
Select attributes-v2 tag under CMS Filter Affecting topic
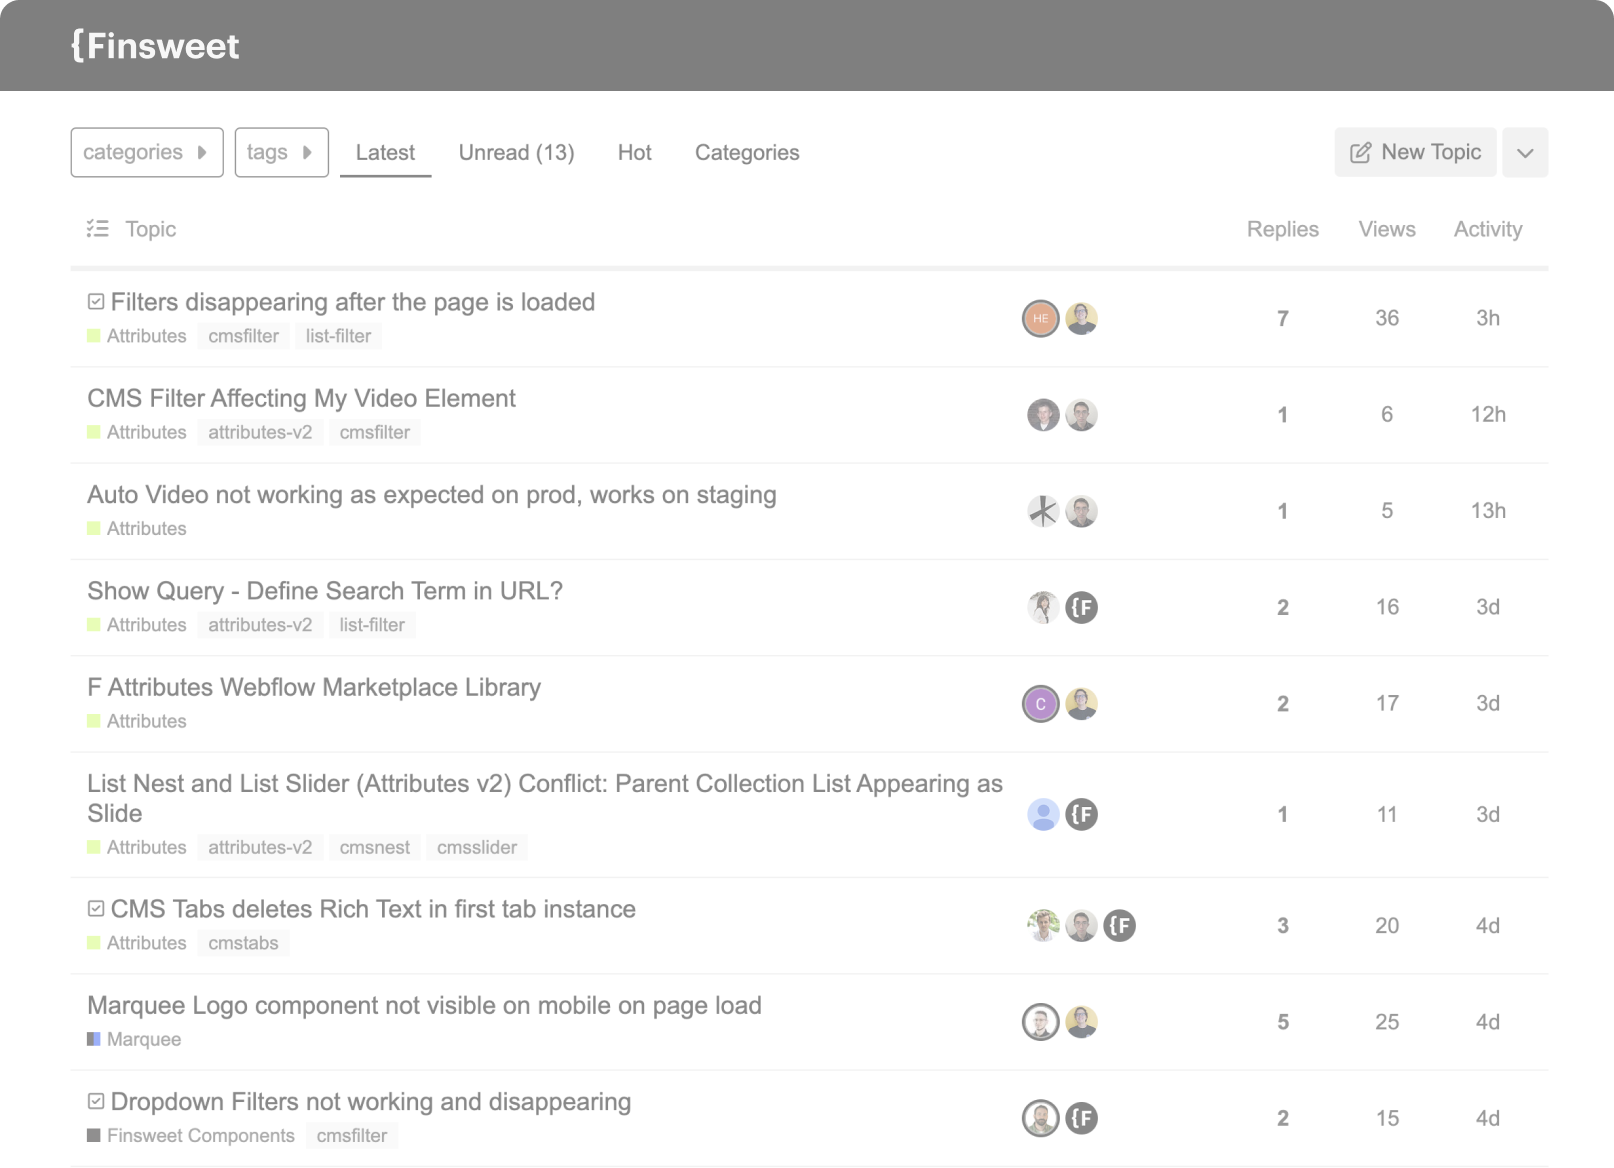(x=260, y=432)
